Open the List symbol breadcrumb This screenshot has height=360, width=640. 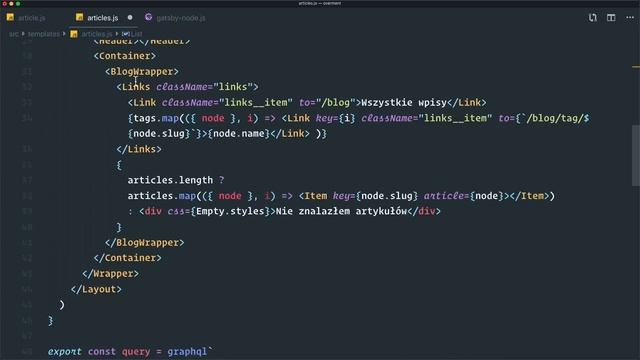pos(137,34)
